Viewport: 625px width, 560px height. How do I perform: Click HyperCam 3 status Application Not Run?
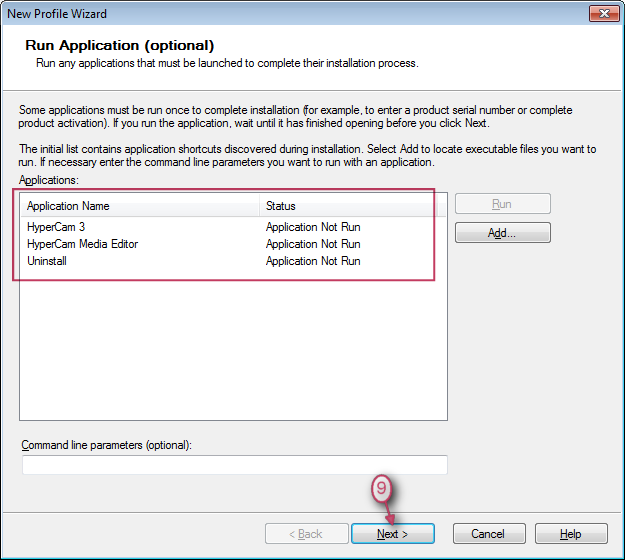pyautogui.click(x=313, y=227)
